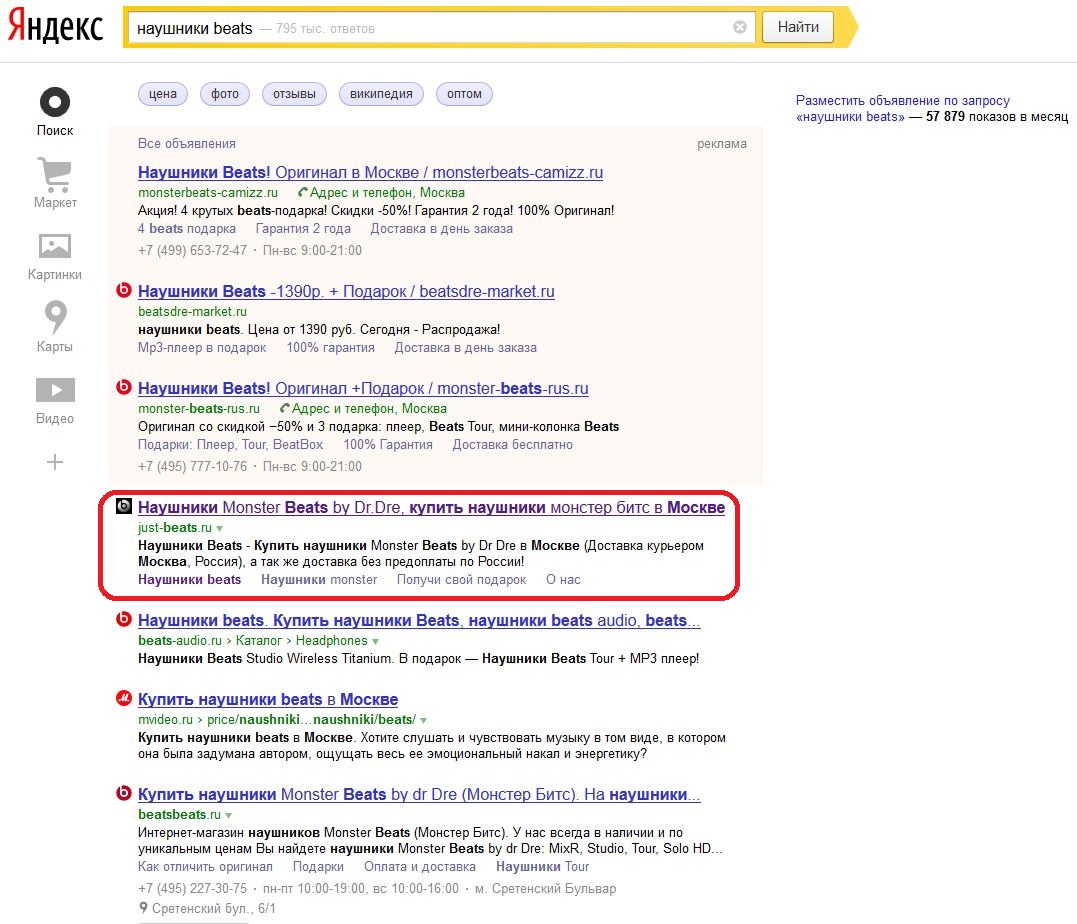The height and width of the screenshot is (924, 1077).
Task: Expand the beatsbeats.ru dropdown arrow
Action: point(229,815)
